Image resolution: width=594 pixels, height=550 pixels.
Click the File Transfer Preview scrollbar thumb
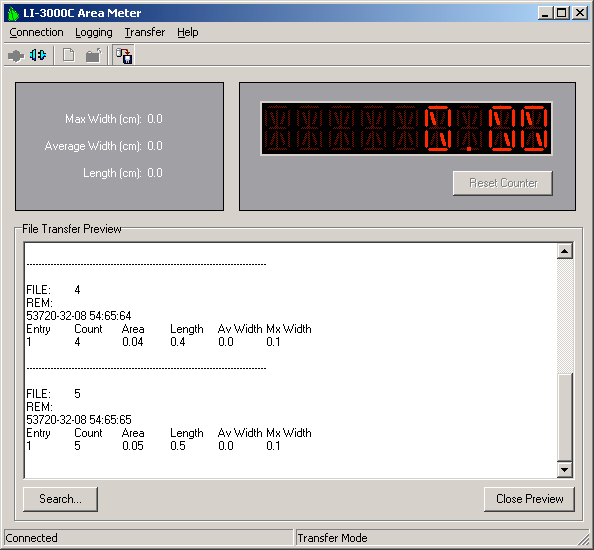pos(564,417)
